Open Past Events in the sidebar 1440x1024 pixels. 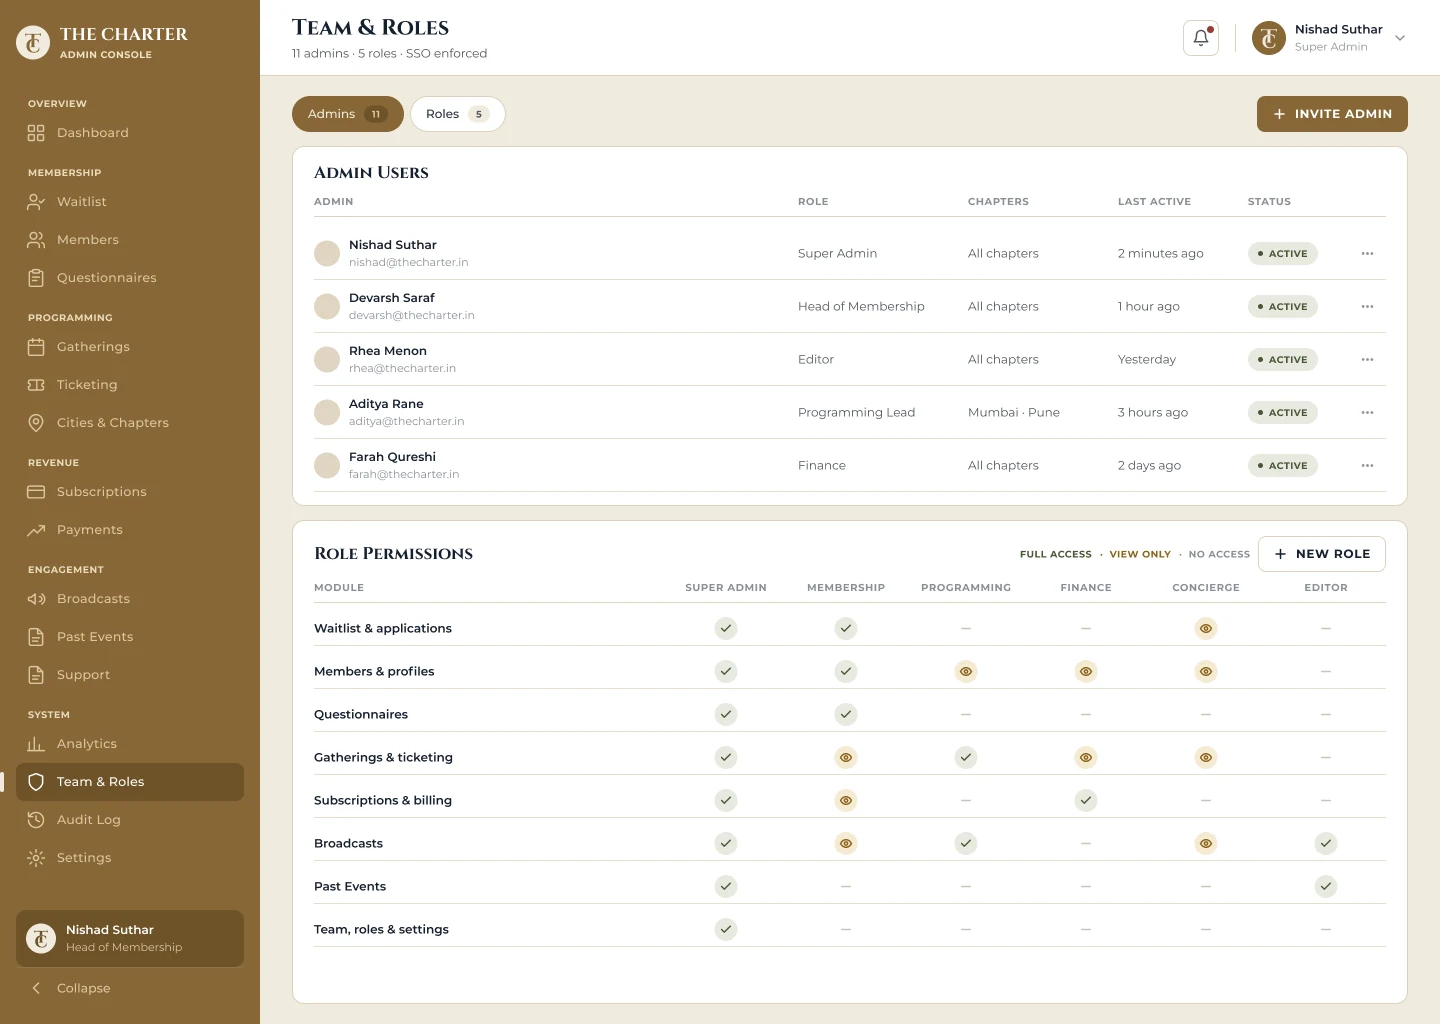[x=130, y=637]
